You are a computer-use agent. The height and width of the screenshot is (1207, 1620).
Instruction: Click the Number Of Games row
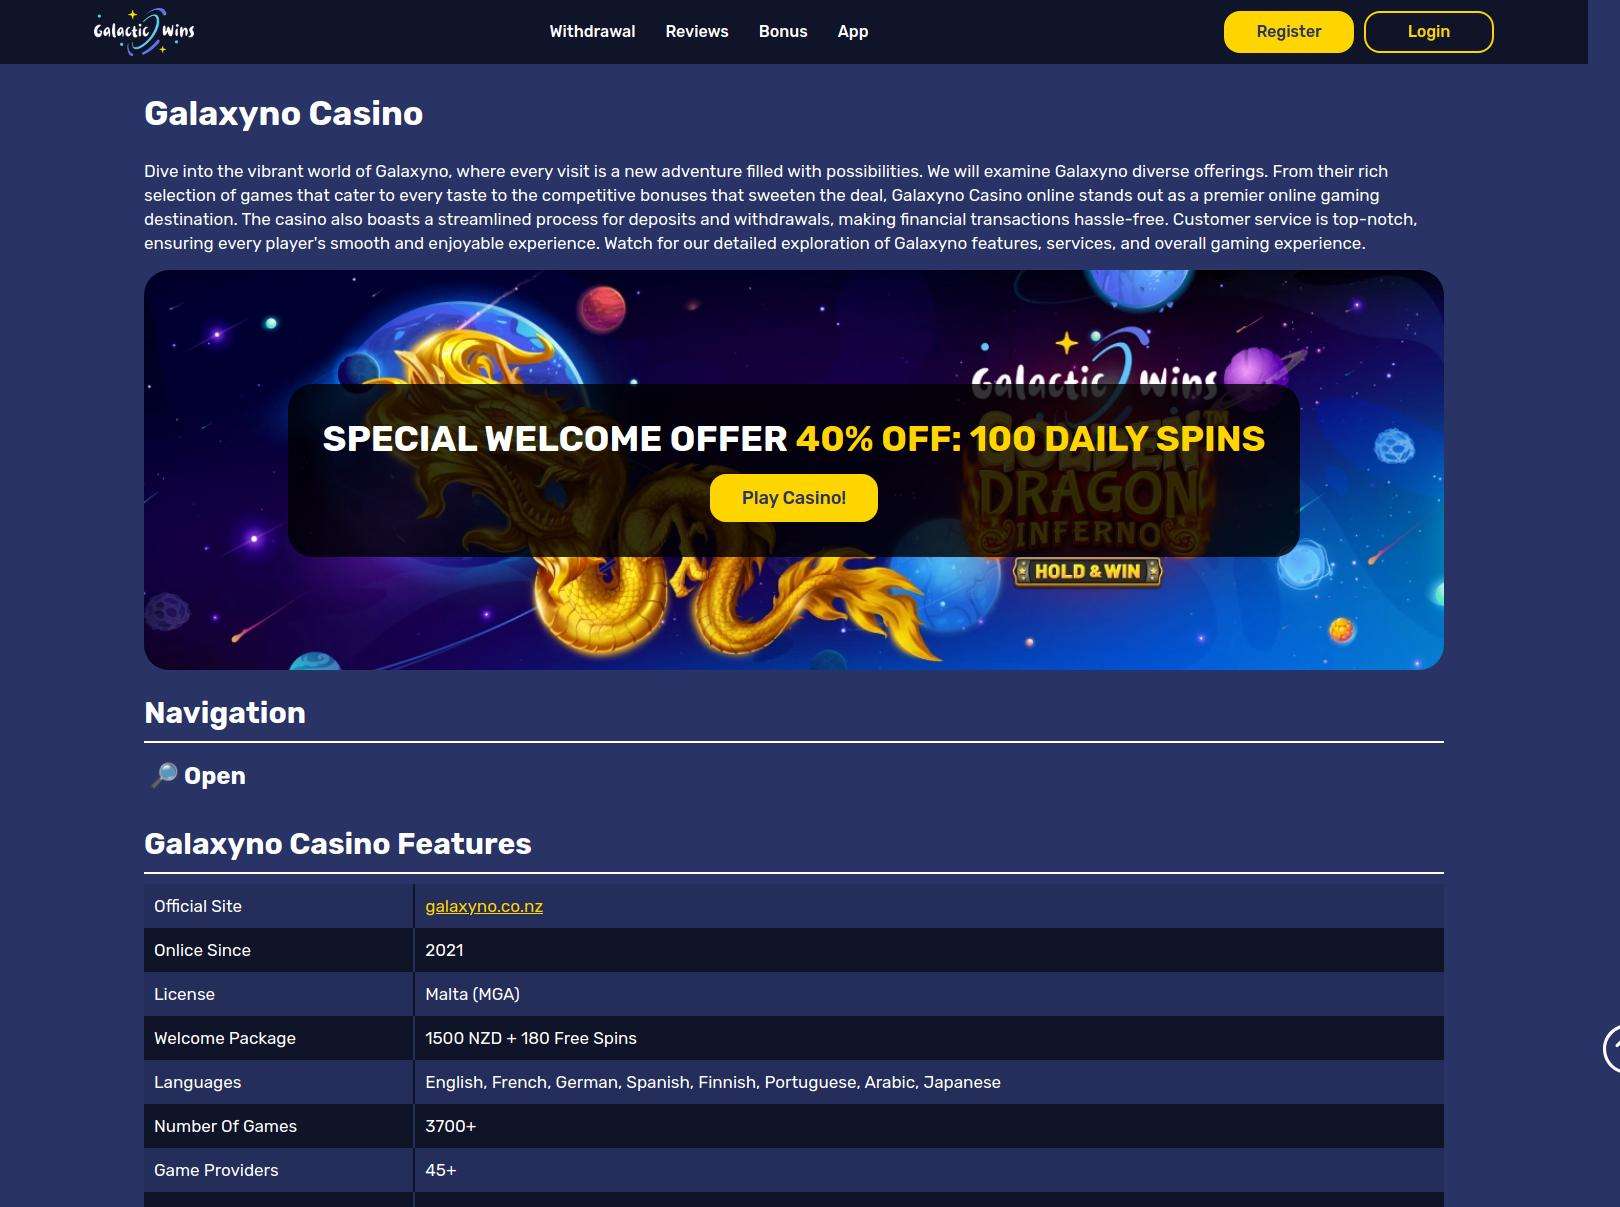(279, 1126)
